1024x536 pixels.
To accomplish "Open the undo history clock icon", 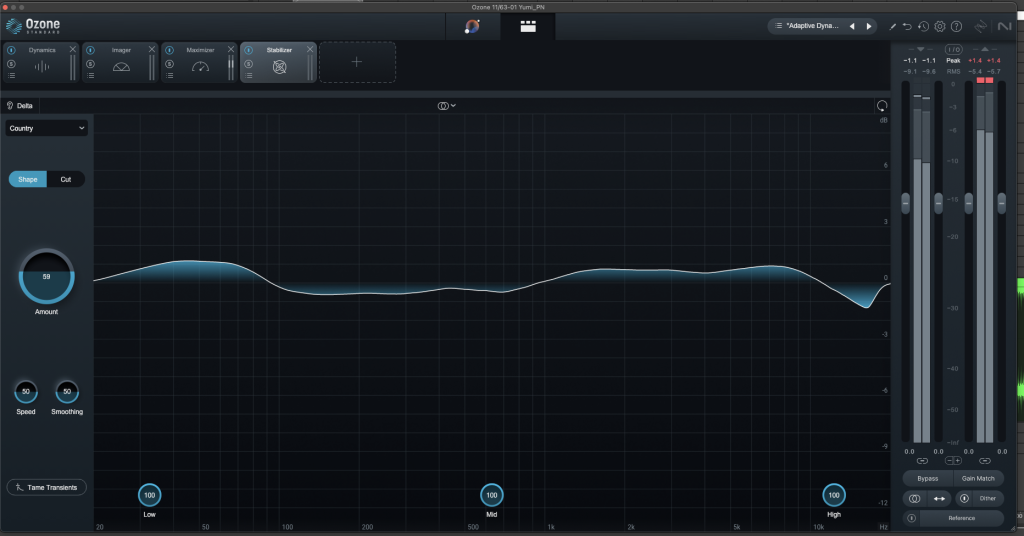I will click(923, 26).
